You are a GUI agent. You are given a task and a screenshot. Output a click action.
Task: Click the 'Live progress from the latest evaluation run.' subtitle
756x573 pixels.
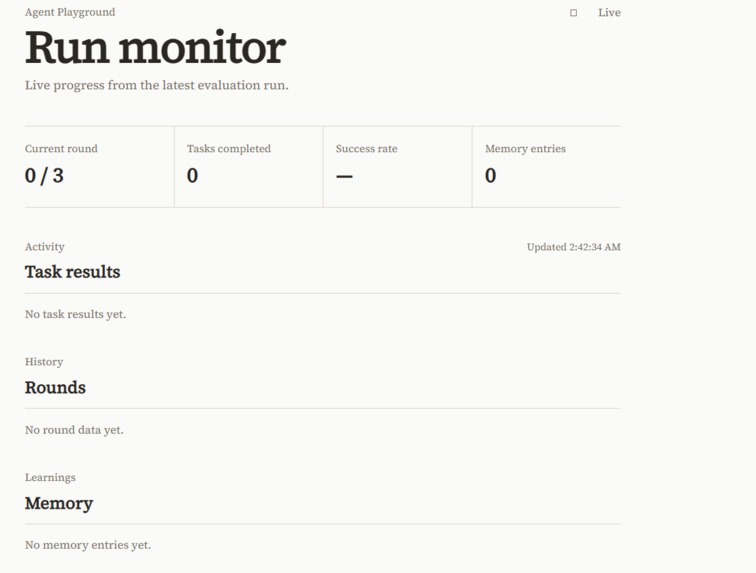click(x=157, y=85)
